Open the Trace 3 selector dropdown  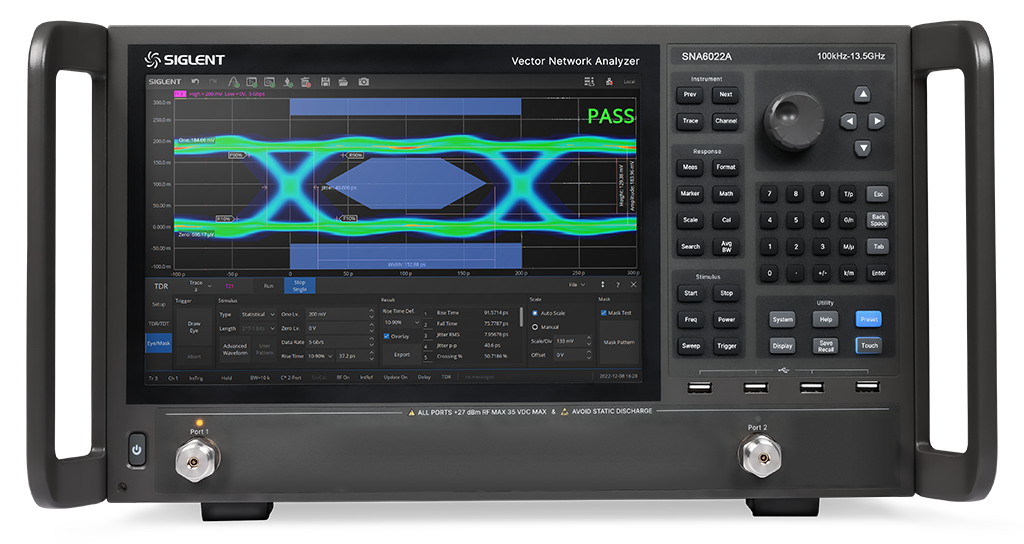point(200,286)
